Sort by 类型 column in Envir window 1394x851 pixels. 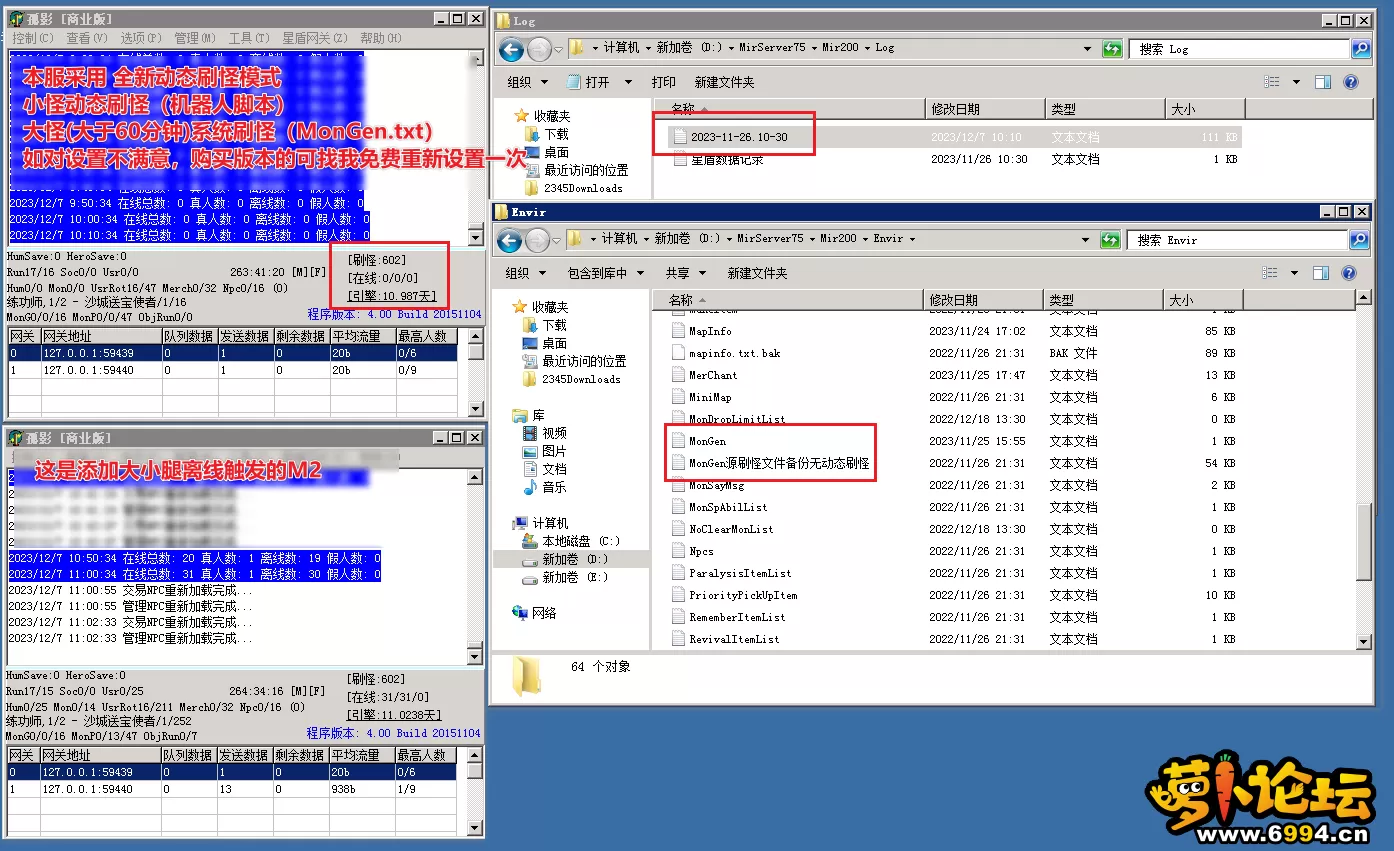pyautogui.click(x=1105, y=300)
